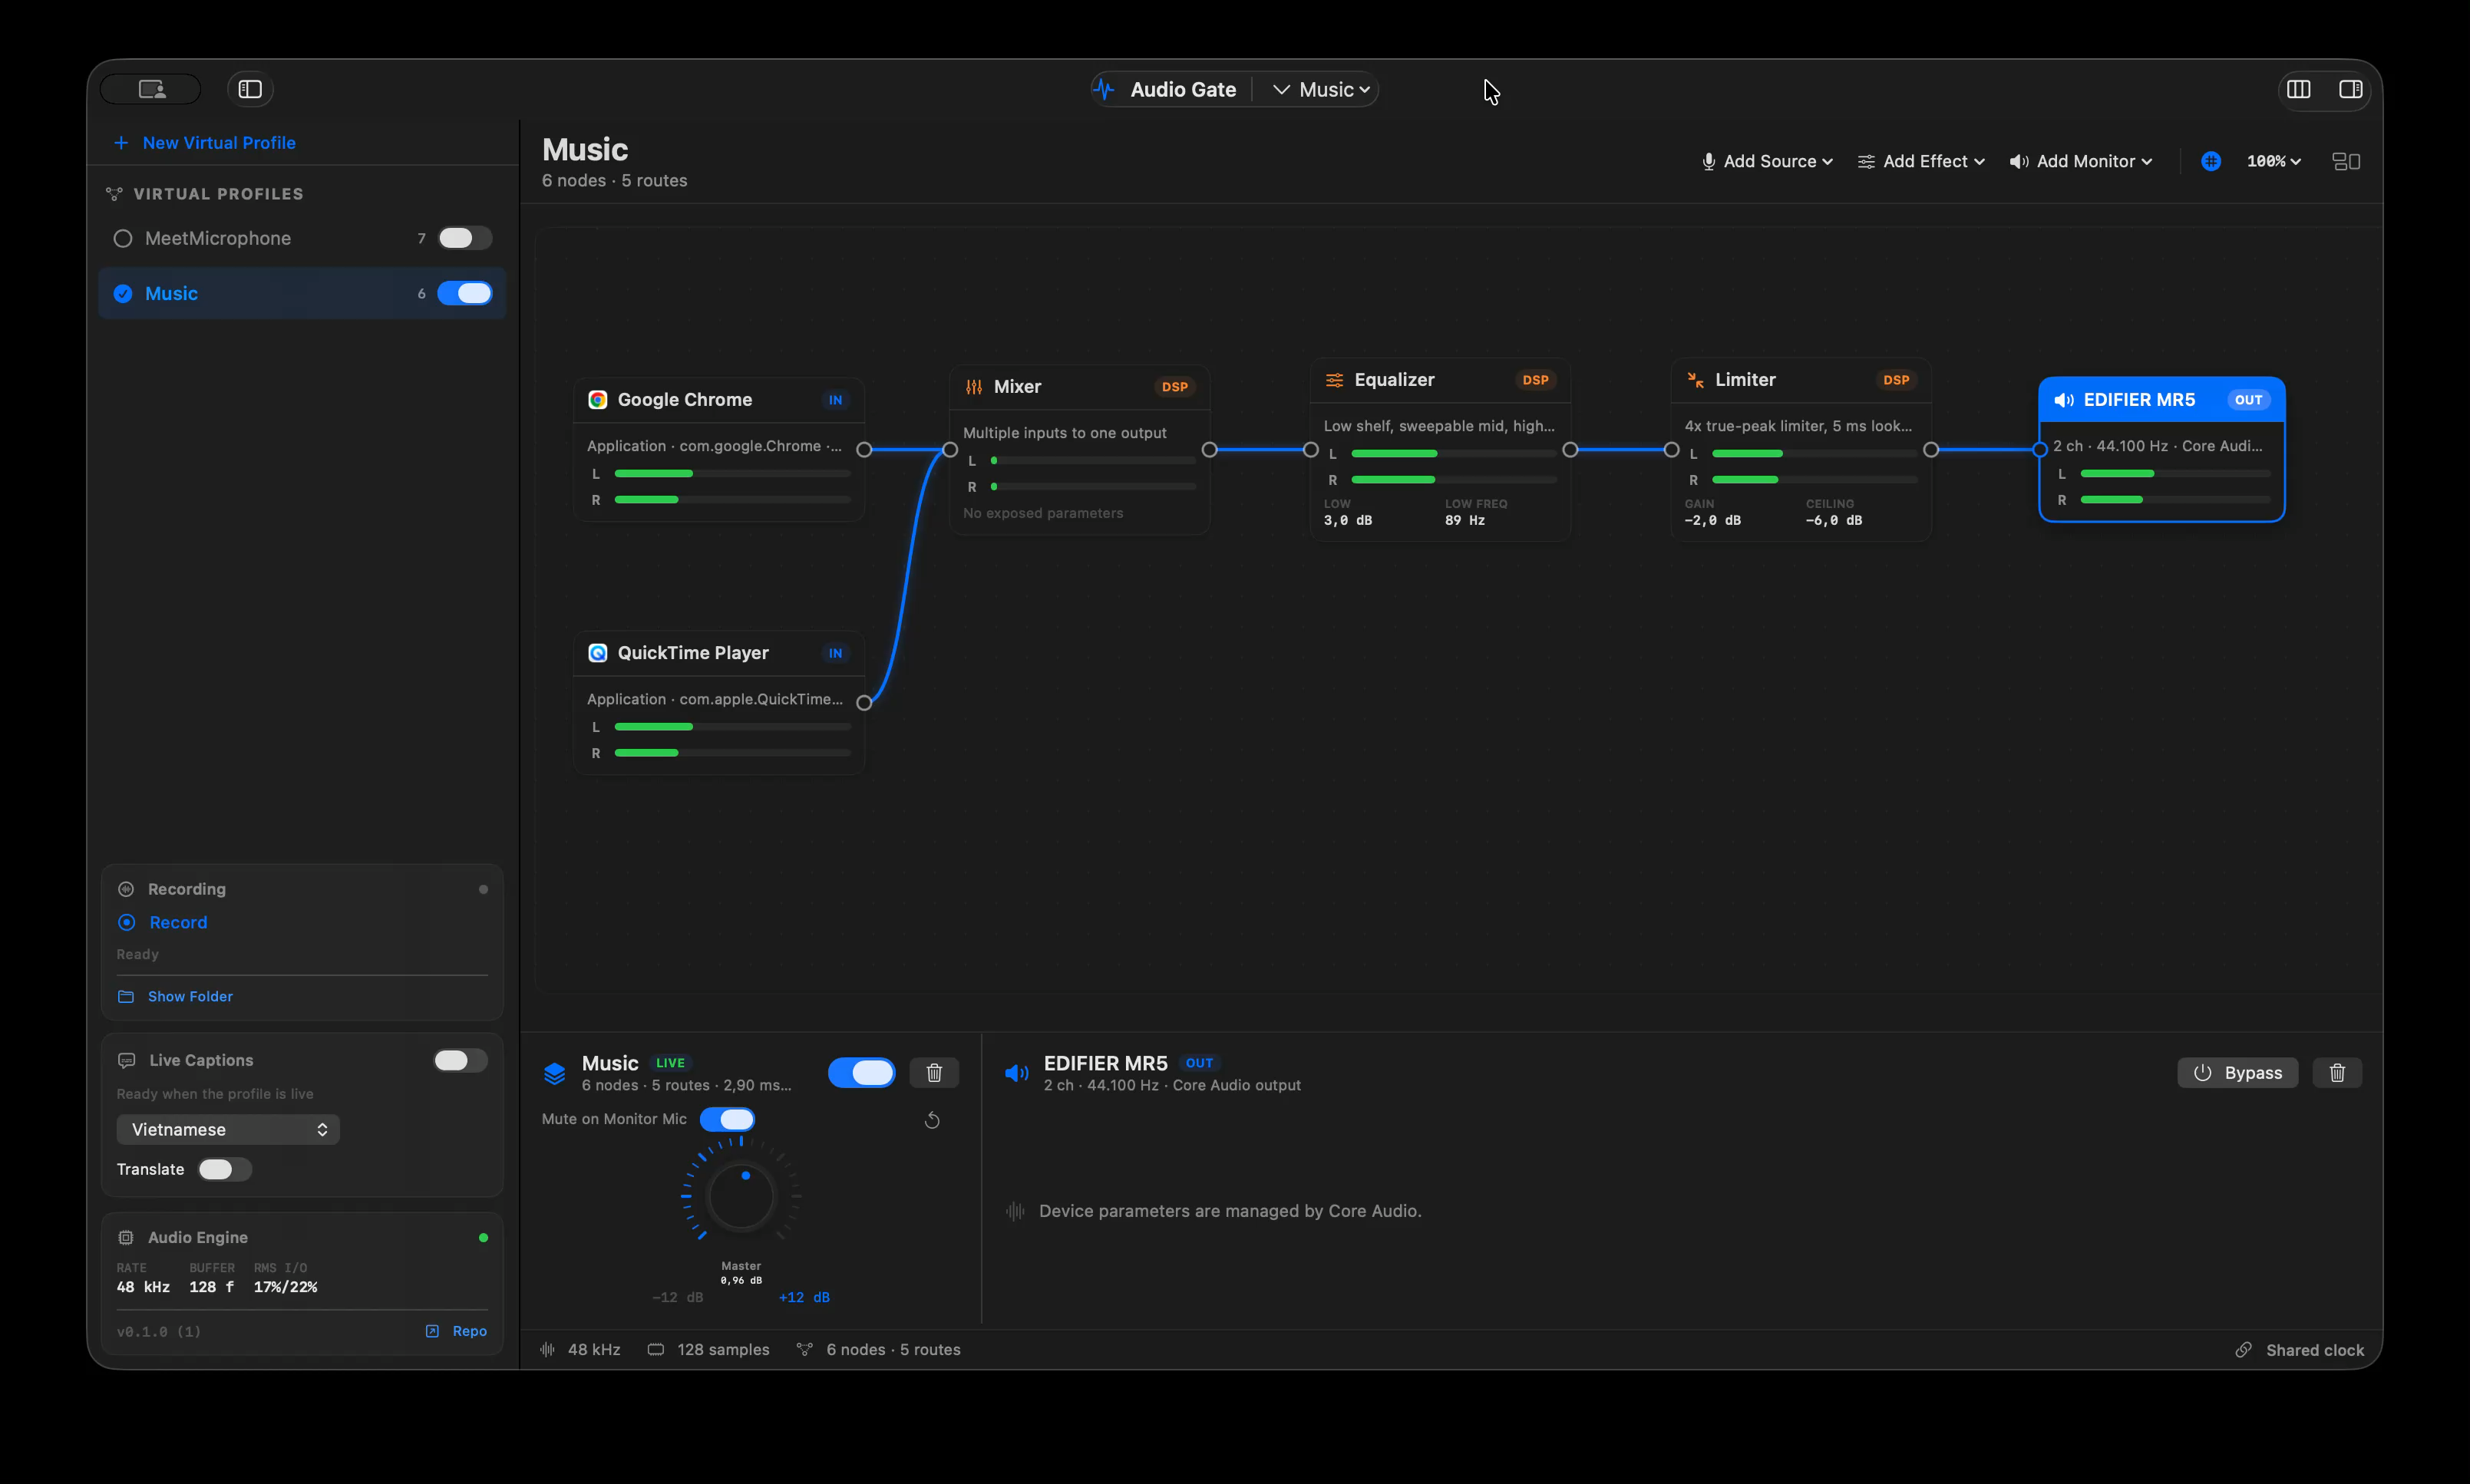Click the Music profile checkmark circle
2470x1484 pixels.
click(x=123, y=293)
